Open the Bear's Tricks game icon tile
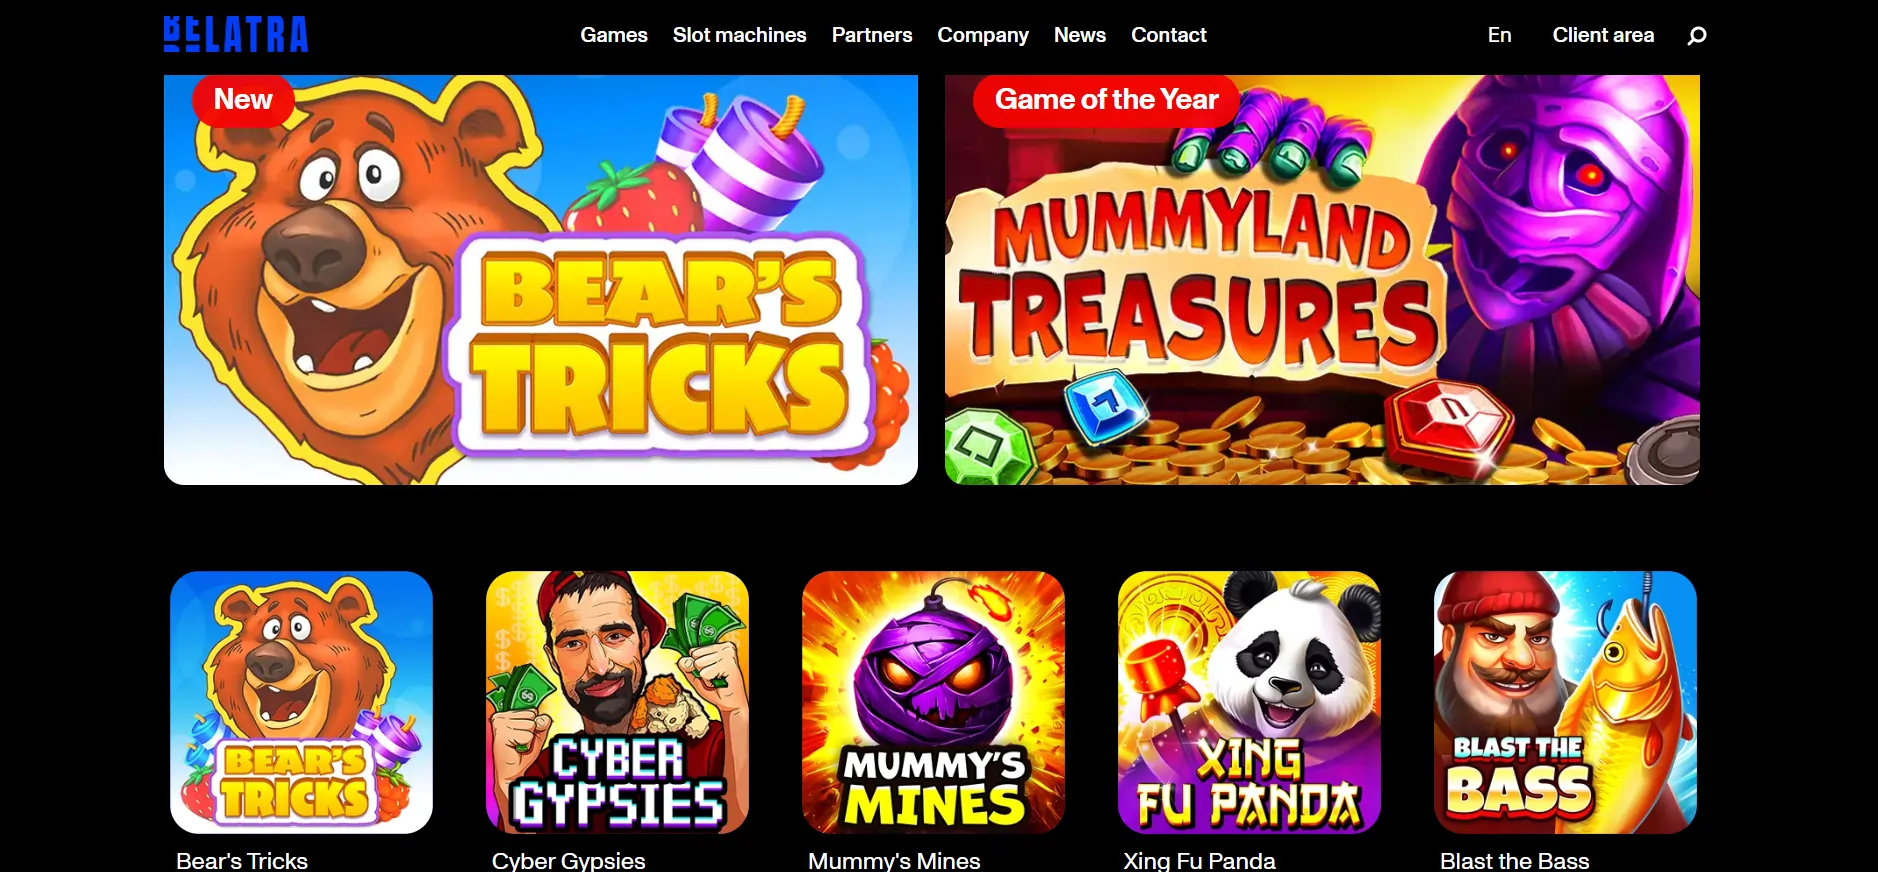This screenshot has height=872, width=1878. click(301, 702)
